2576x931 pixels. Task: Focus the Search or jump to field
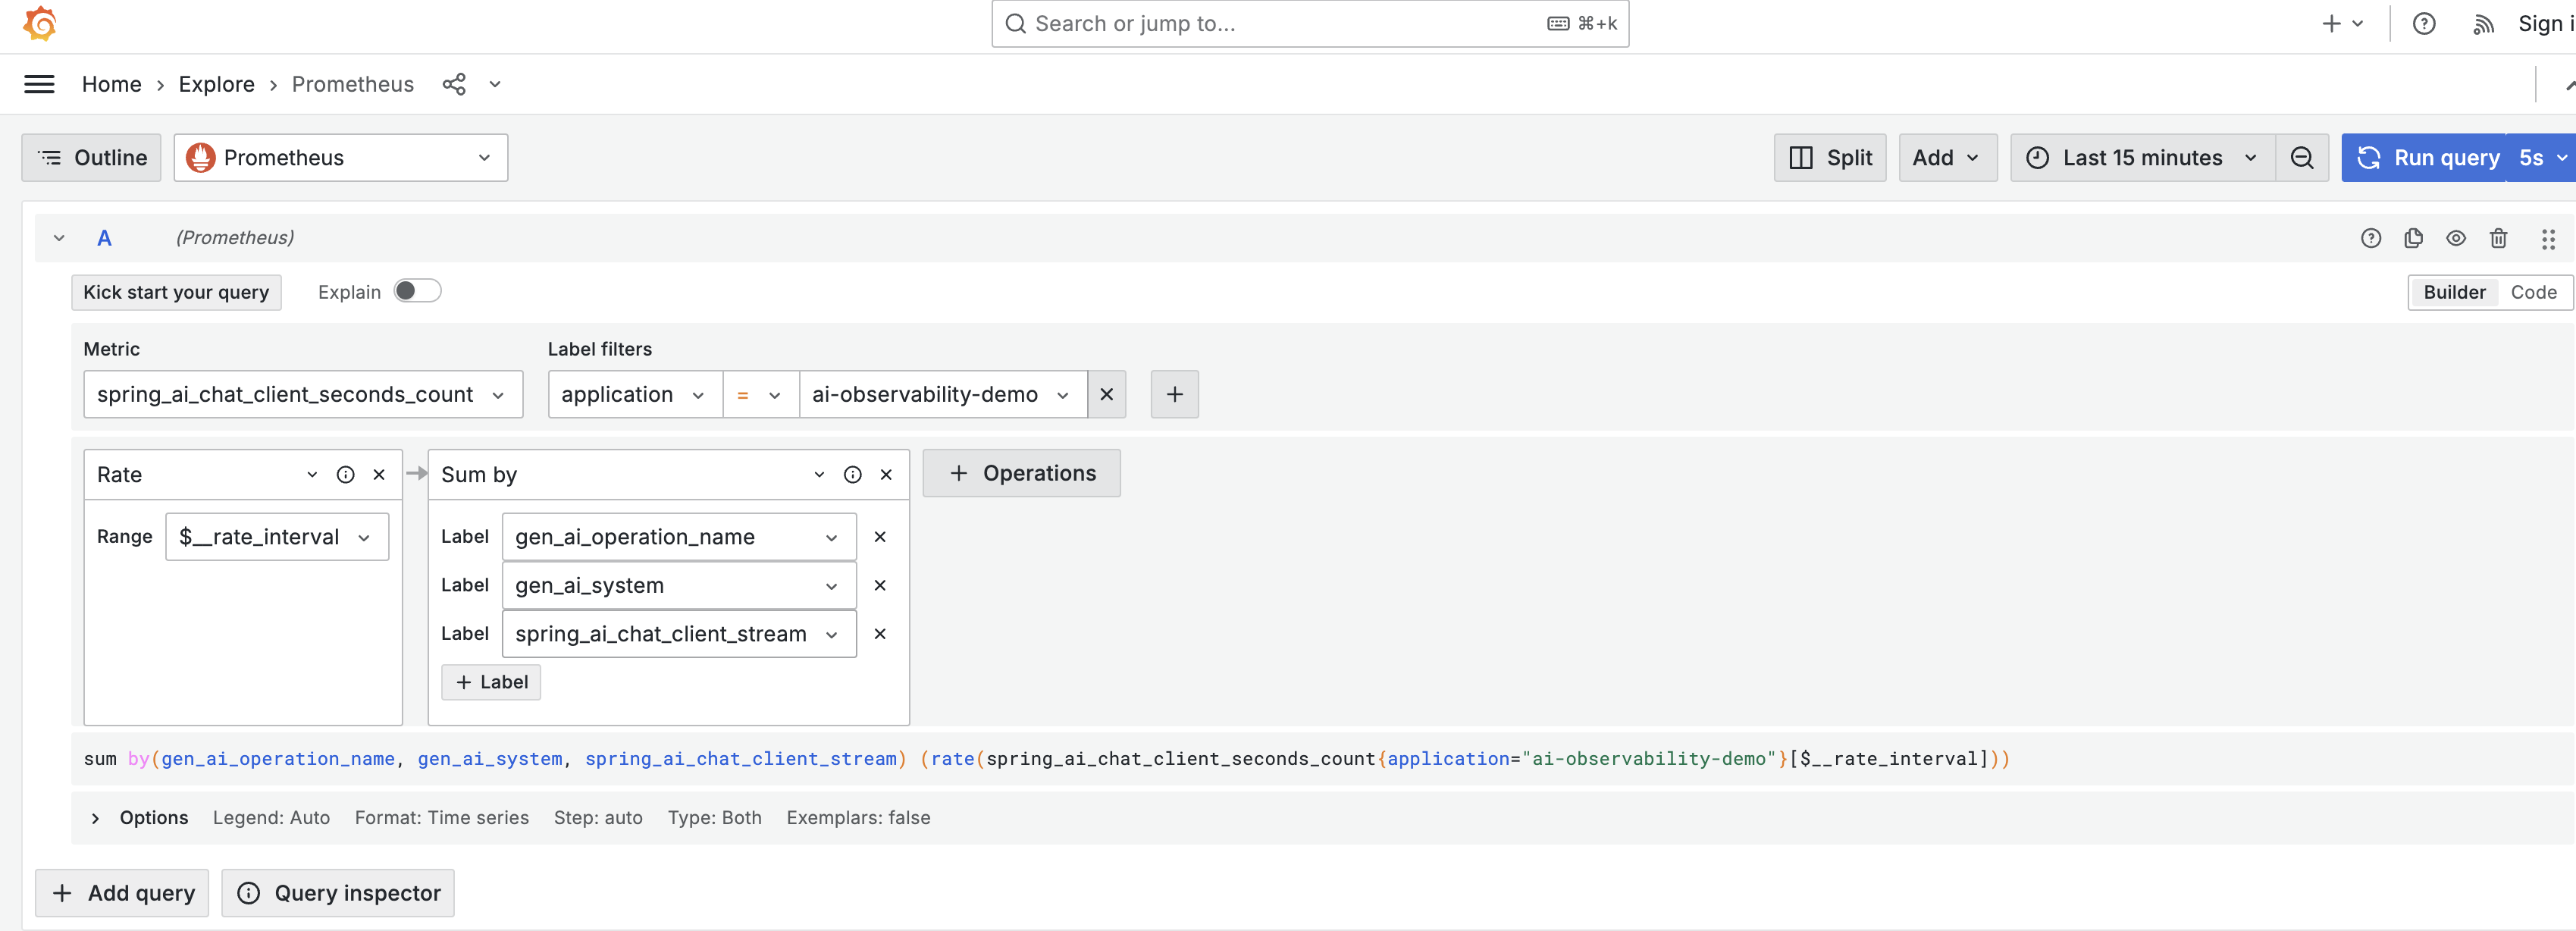1310,23
